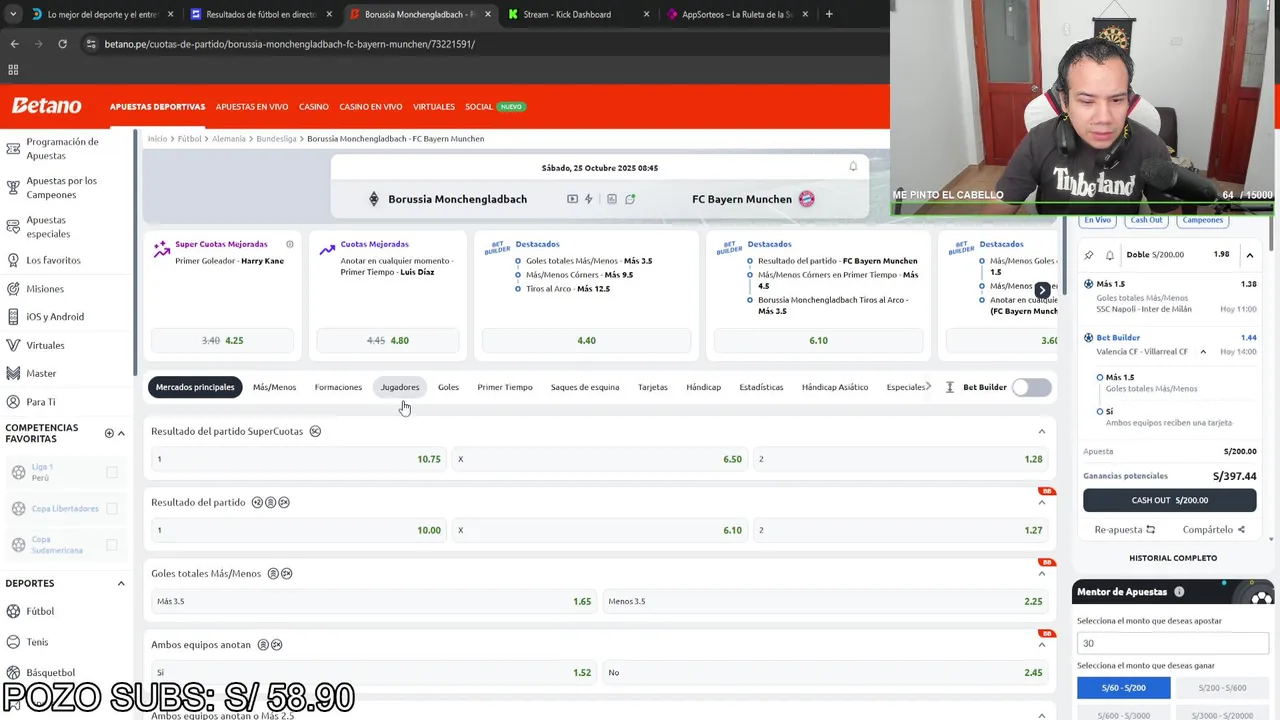The height and width of the screenshot is (720, 1280).
Task: Click the bet amount input field showing 30
Action: tap(1174, 643)
